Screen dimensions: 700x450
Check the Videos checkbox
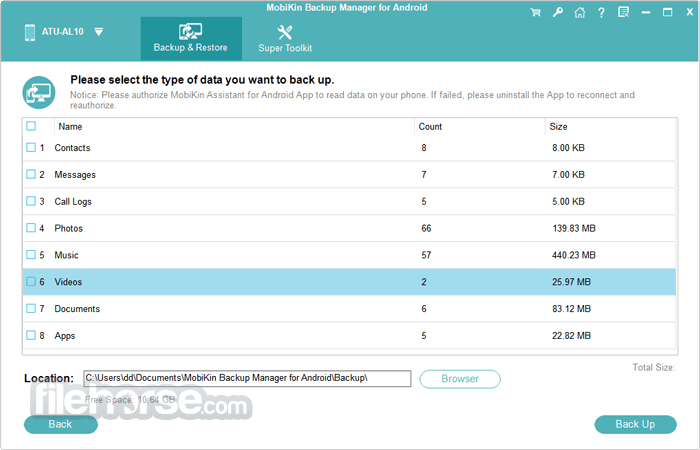tap(31, 281)
